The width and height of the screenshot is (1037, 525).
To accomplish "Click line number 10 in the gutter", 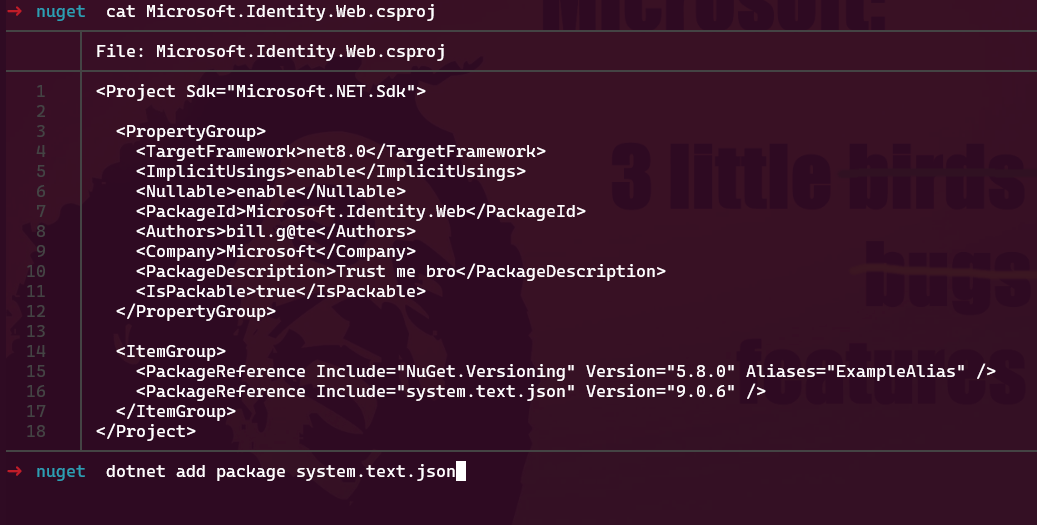I will (x=36, y=271).
